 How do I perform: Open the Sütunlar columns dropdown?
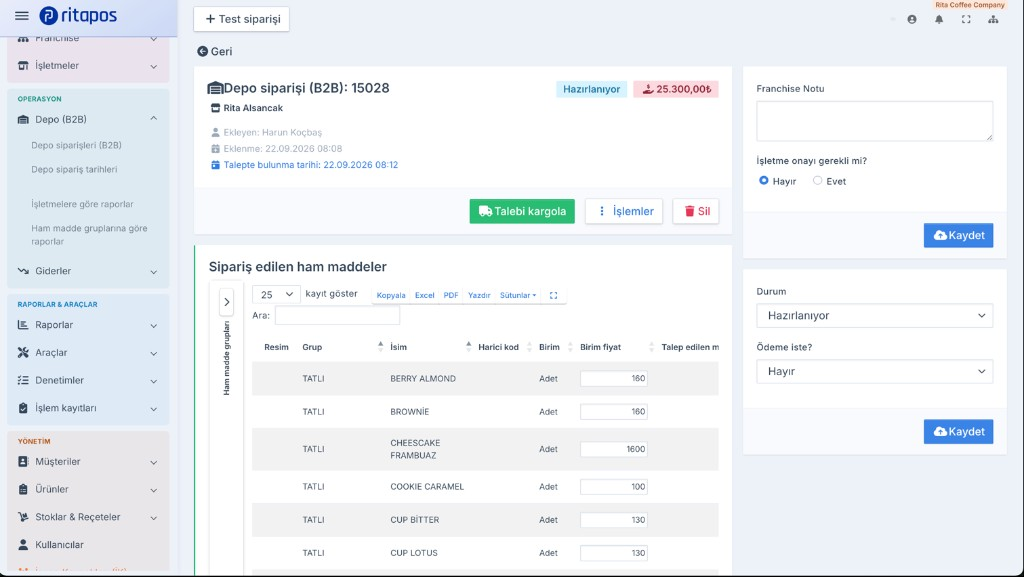[x=518, y=296]
